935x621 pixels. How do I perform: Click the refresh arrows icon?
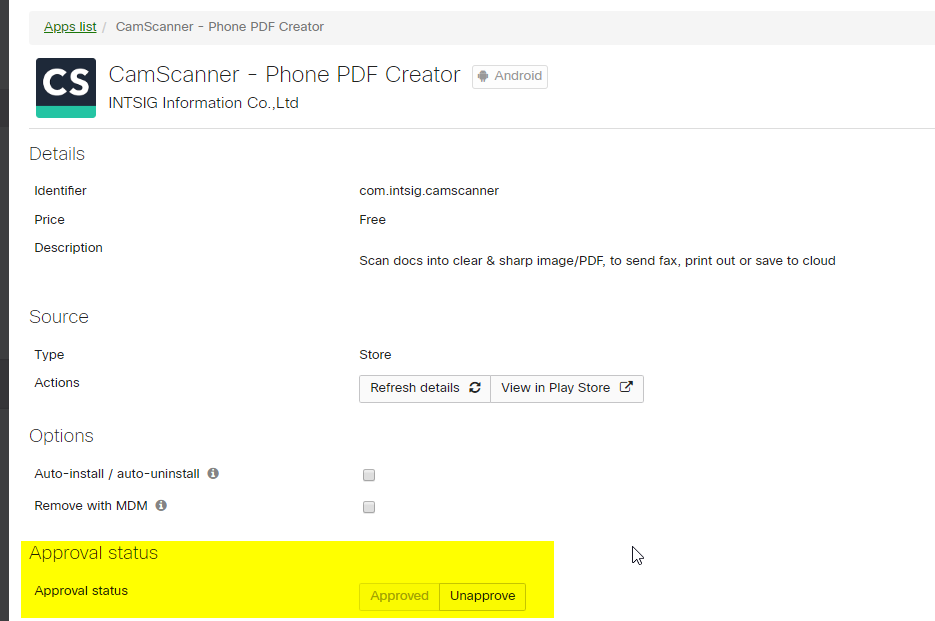click(475, 388)
